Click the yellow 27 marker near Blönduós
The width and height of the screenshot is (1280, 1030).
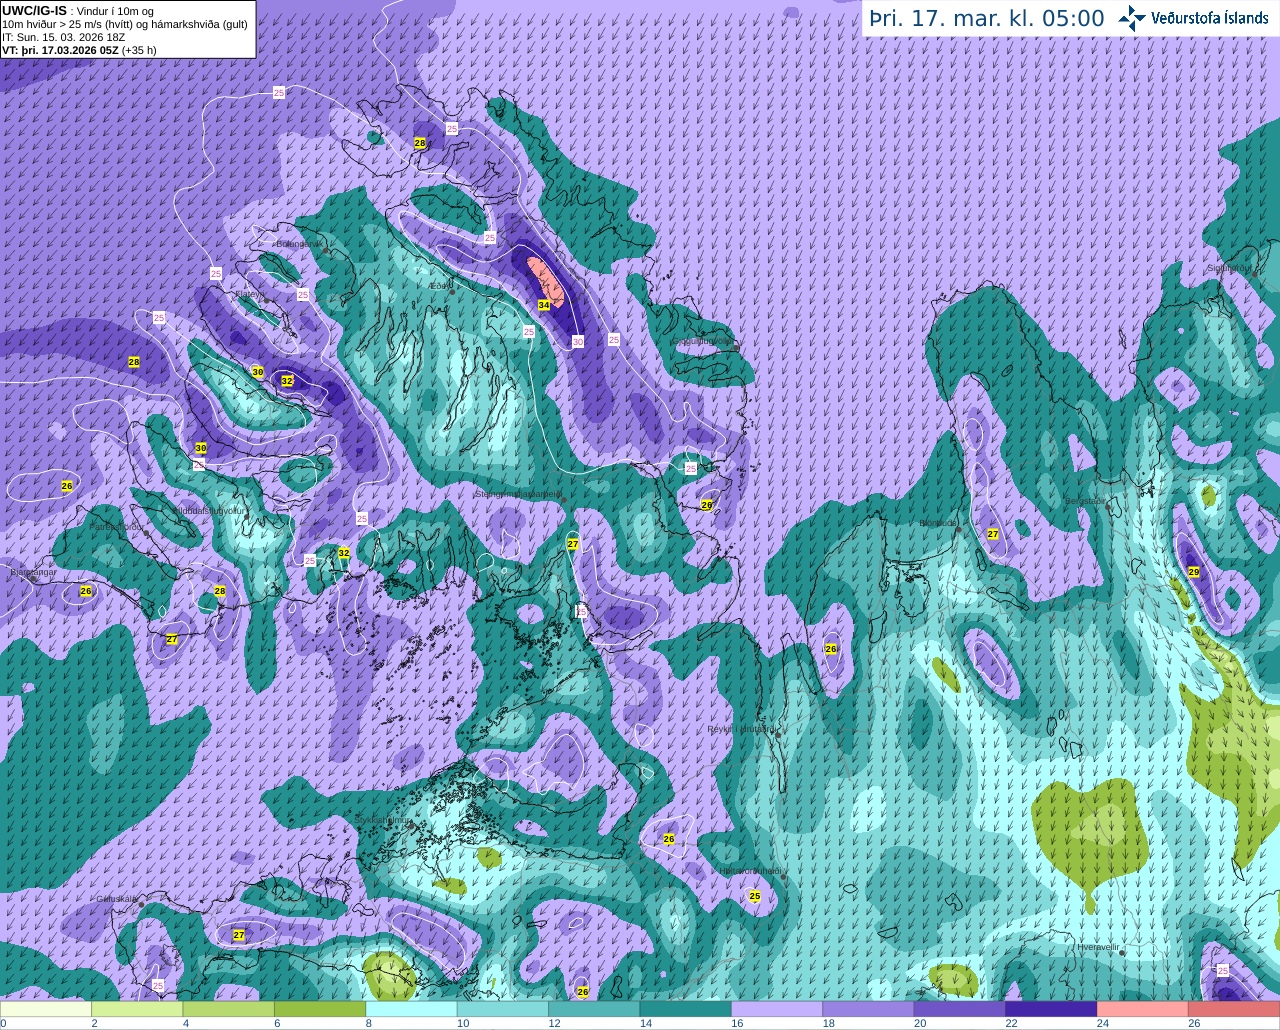(993, 534)
